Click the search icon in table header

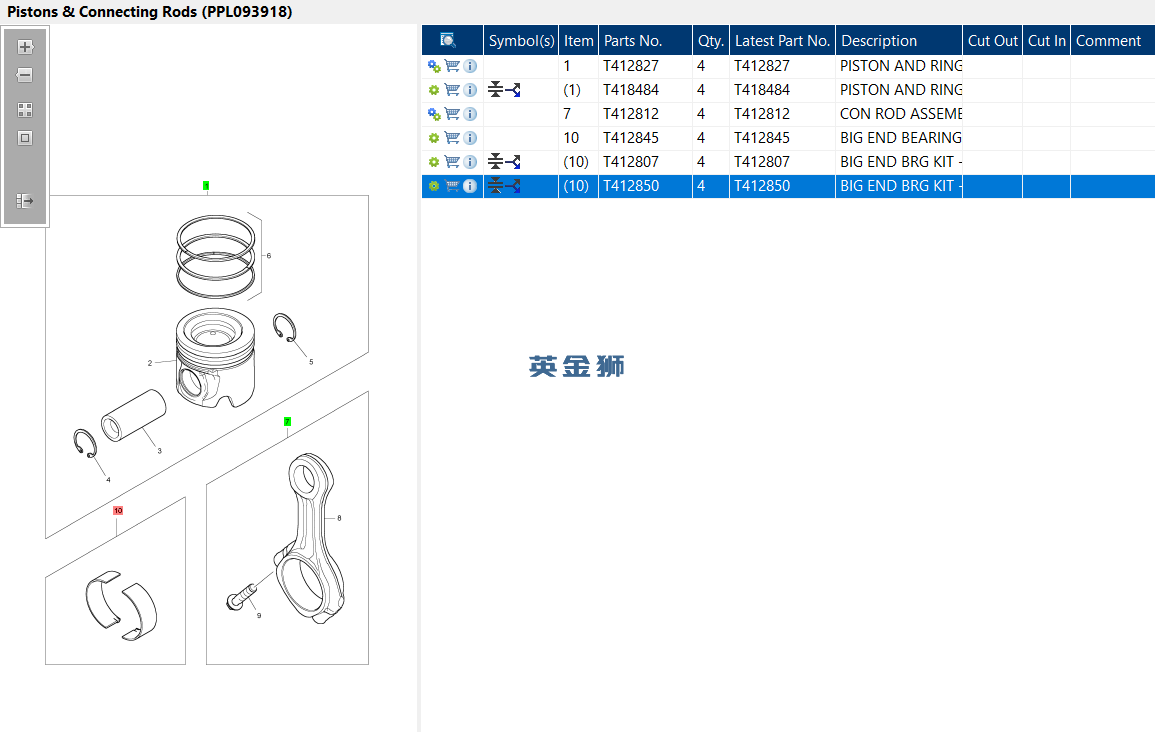(x=447, y=41)
